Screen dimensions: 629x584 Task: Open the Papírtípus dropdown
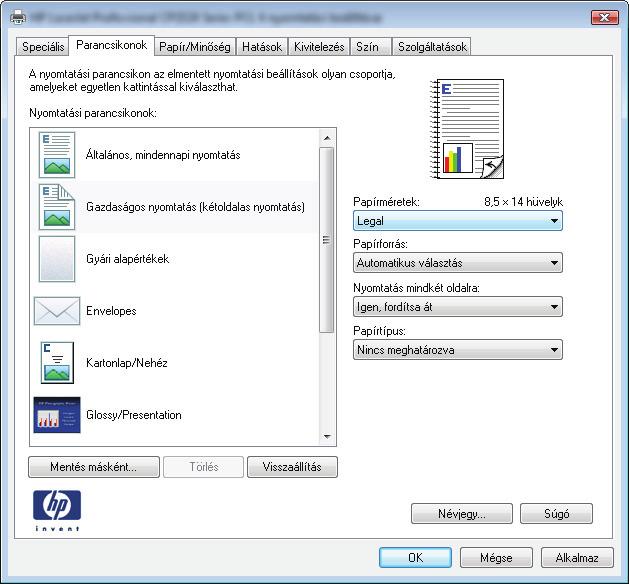pos(458,350)
